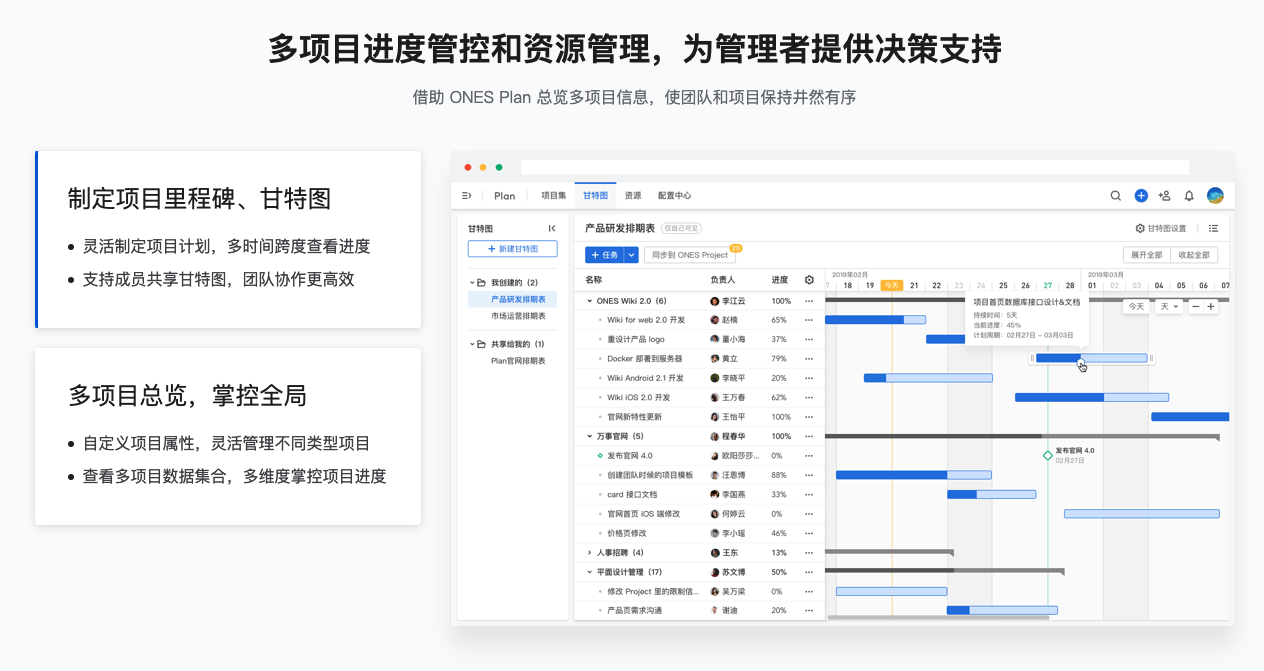Click the 新建甘特图 button
Image resolution: width=1264 pixels, height=671 pixels.
tap(512, 249)
